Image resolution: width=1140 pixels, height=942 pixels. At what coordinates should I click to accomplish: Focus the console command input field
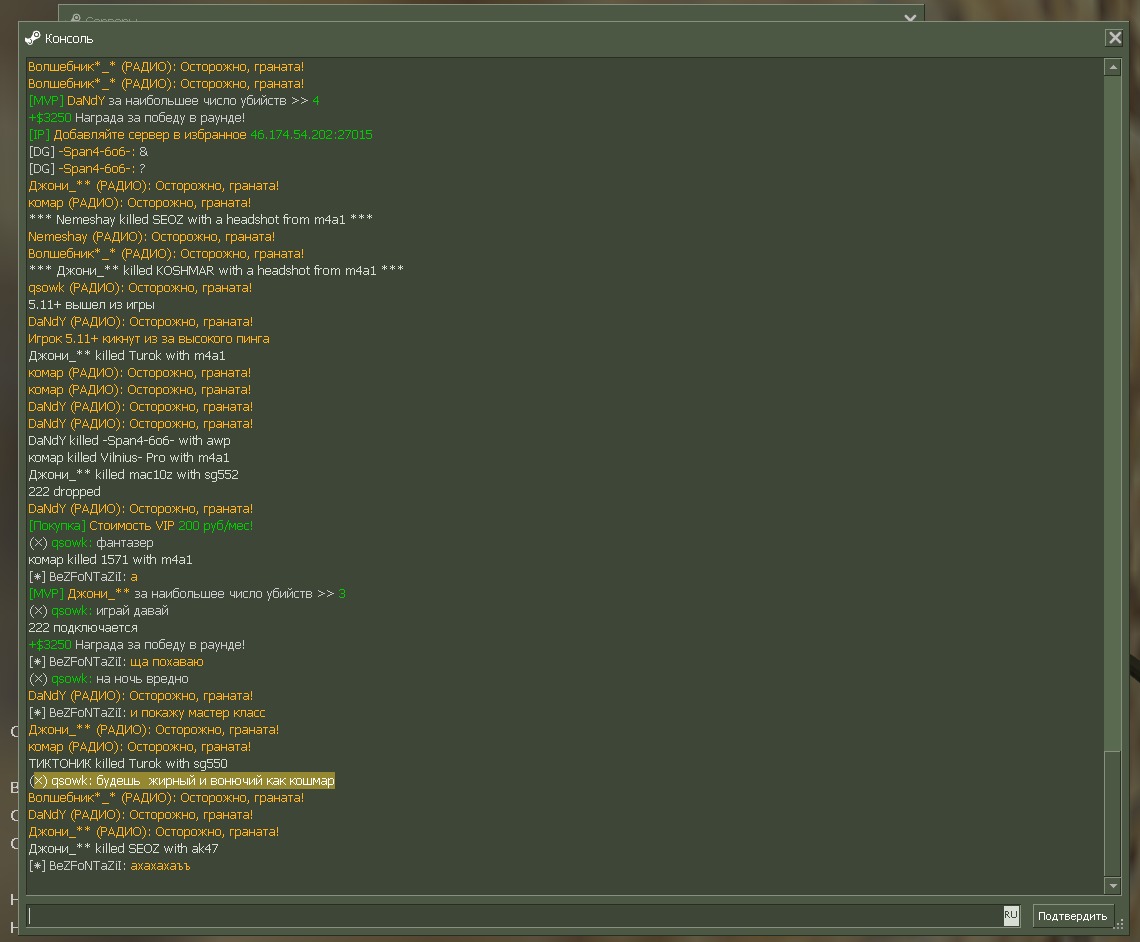point(510,915)
